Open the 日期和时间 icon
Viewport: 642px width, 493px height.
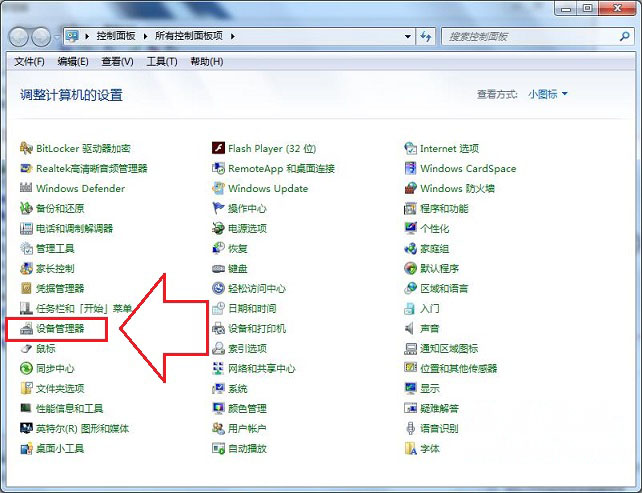click(218, 308)
